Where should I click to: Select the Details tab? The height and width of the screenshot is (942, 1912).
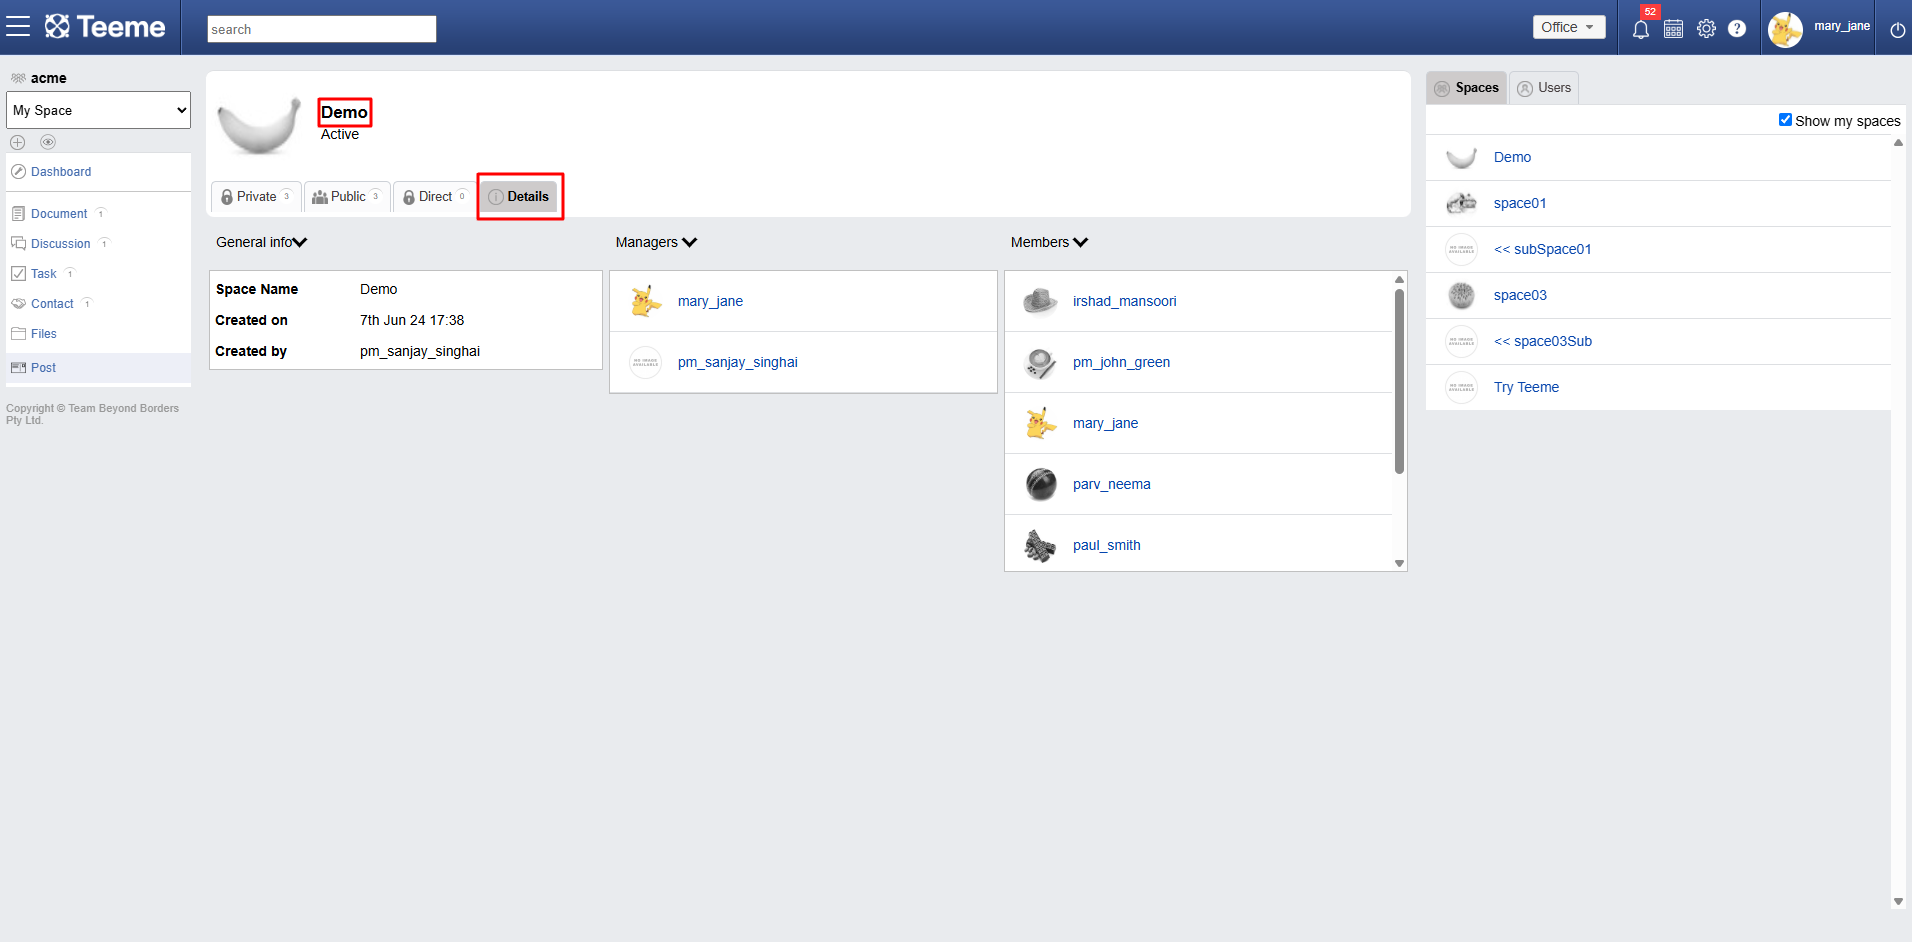click(519, 197)
